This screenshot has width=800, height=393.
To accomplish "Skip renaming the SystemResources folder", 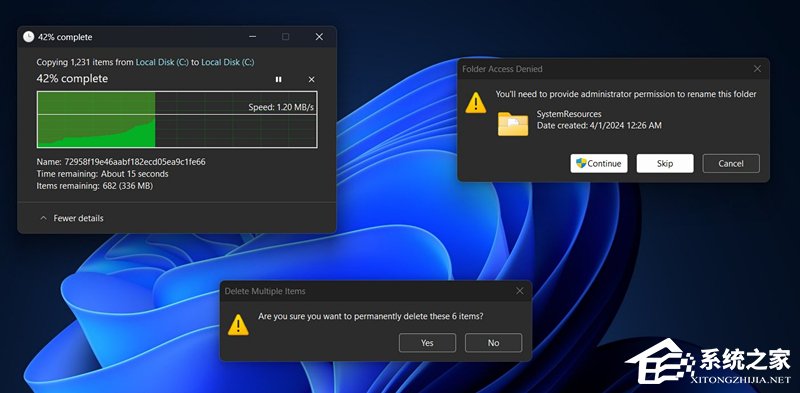I will (665, 163).
